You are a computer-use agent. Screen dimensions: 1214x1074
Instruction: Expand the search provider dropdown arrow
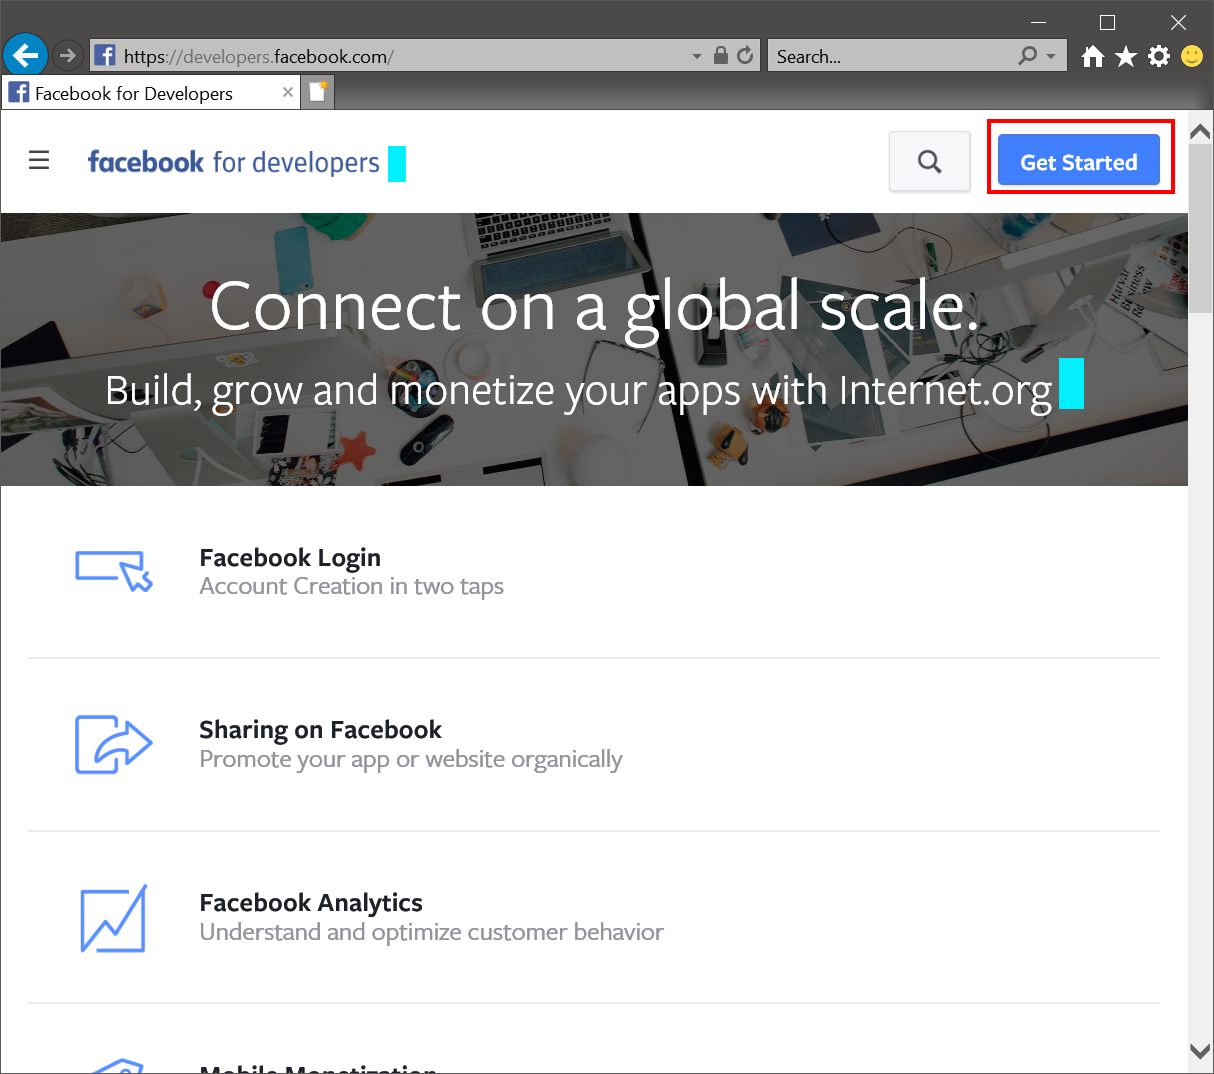1051,57
